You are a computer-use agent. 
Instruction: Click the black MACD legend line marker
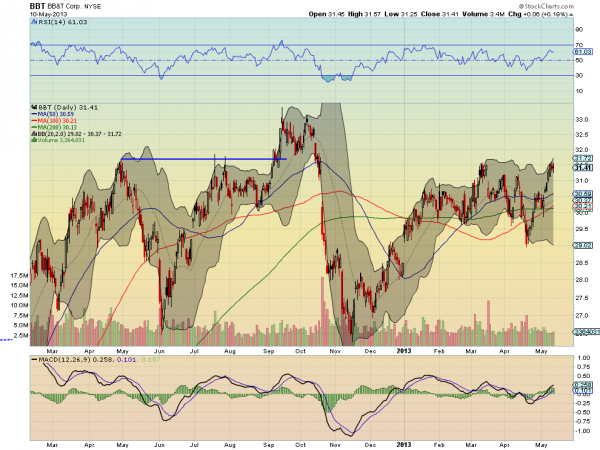tap(34, 360)
